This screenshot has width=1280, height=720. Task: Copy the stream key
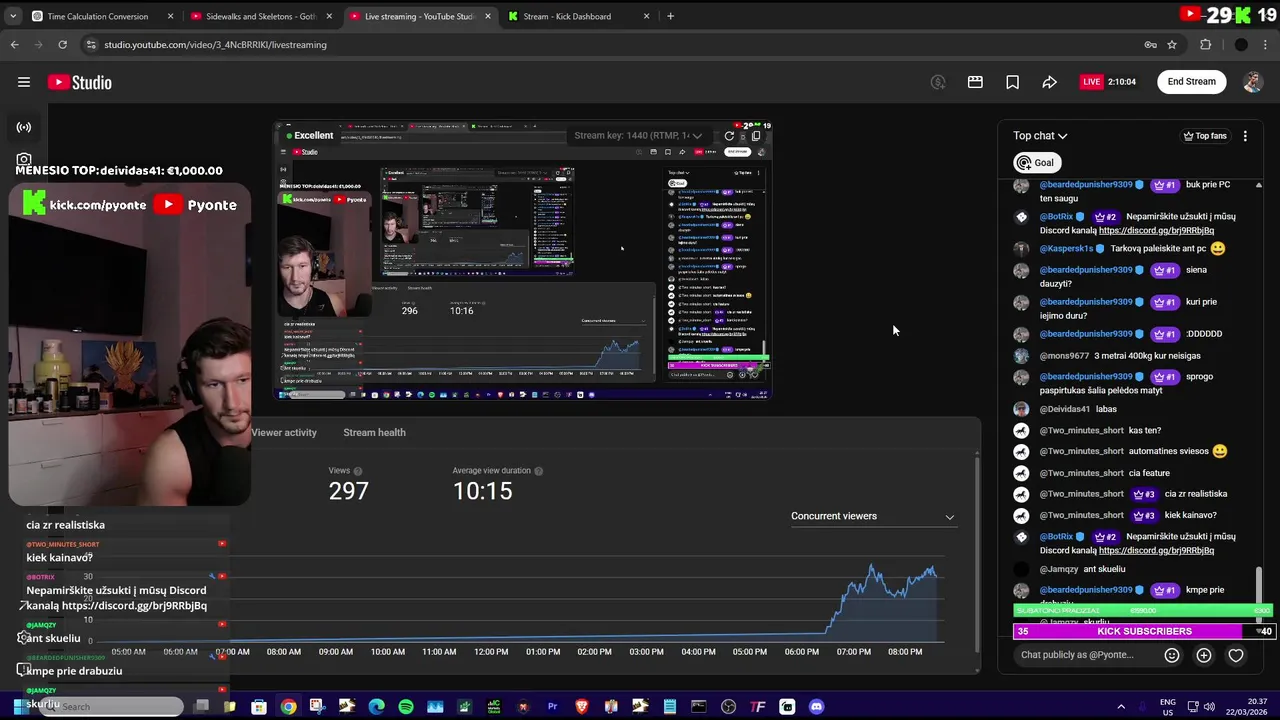(756, 136)
